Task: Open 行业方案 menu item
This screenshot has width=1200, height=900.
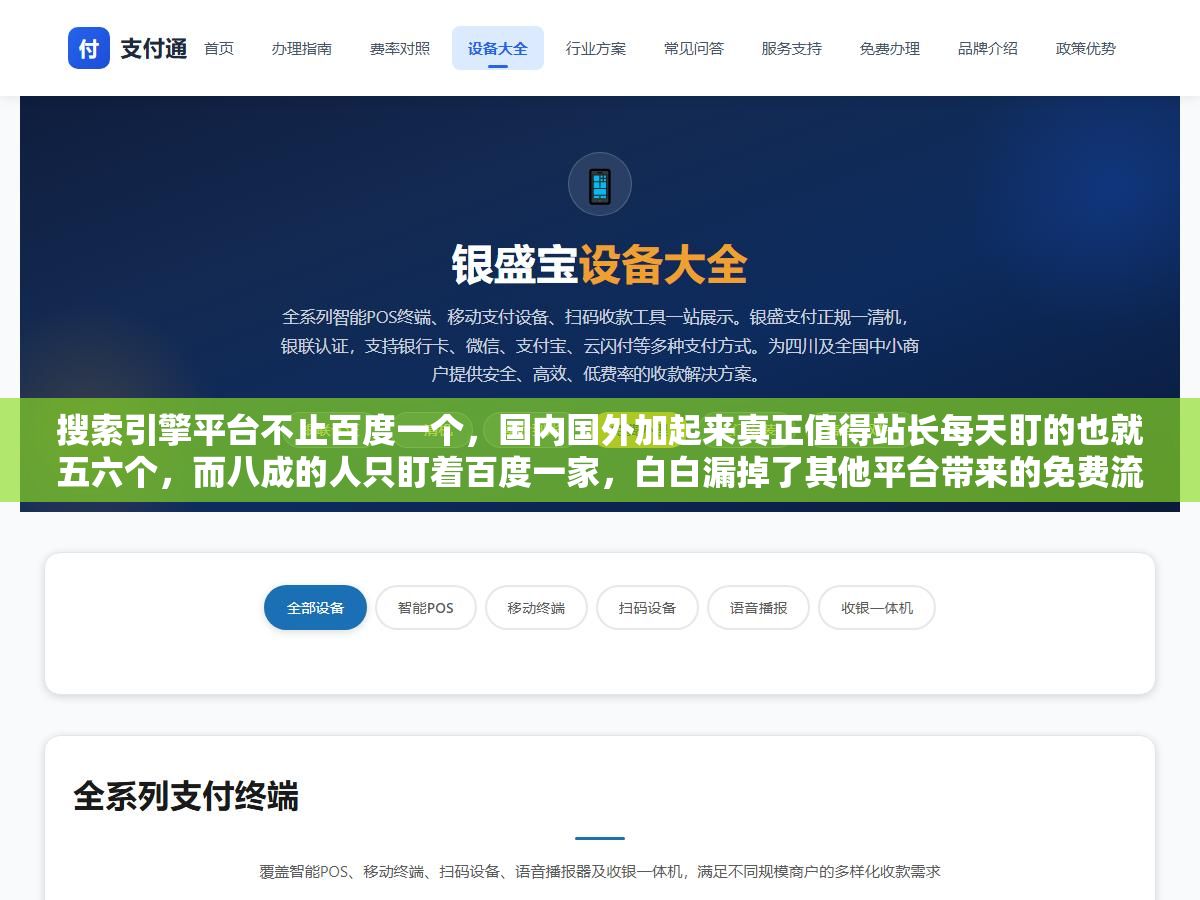Action: click(596, 48)
